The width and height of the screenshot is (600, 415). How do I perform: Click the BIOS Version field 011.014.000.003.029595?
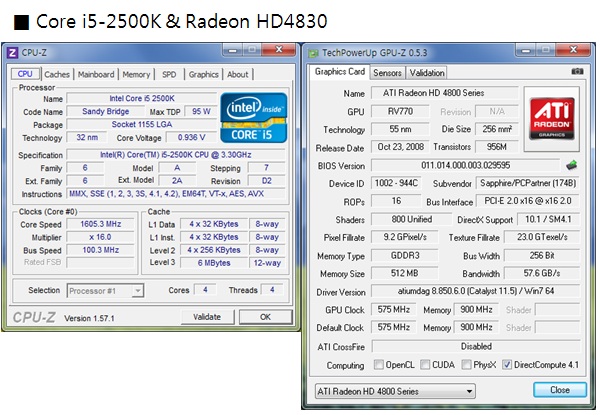click(x=465, y=165)
